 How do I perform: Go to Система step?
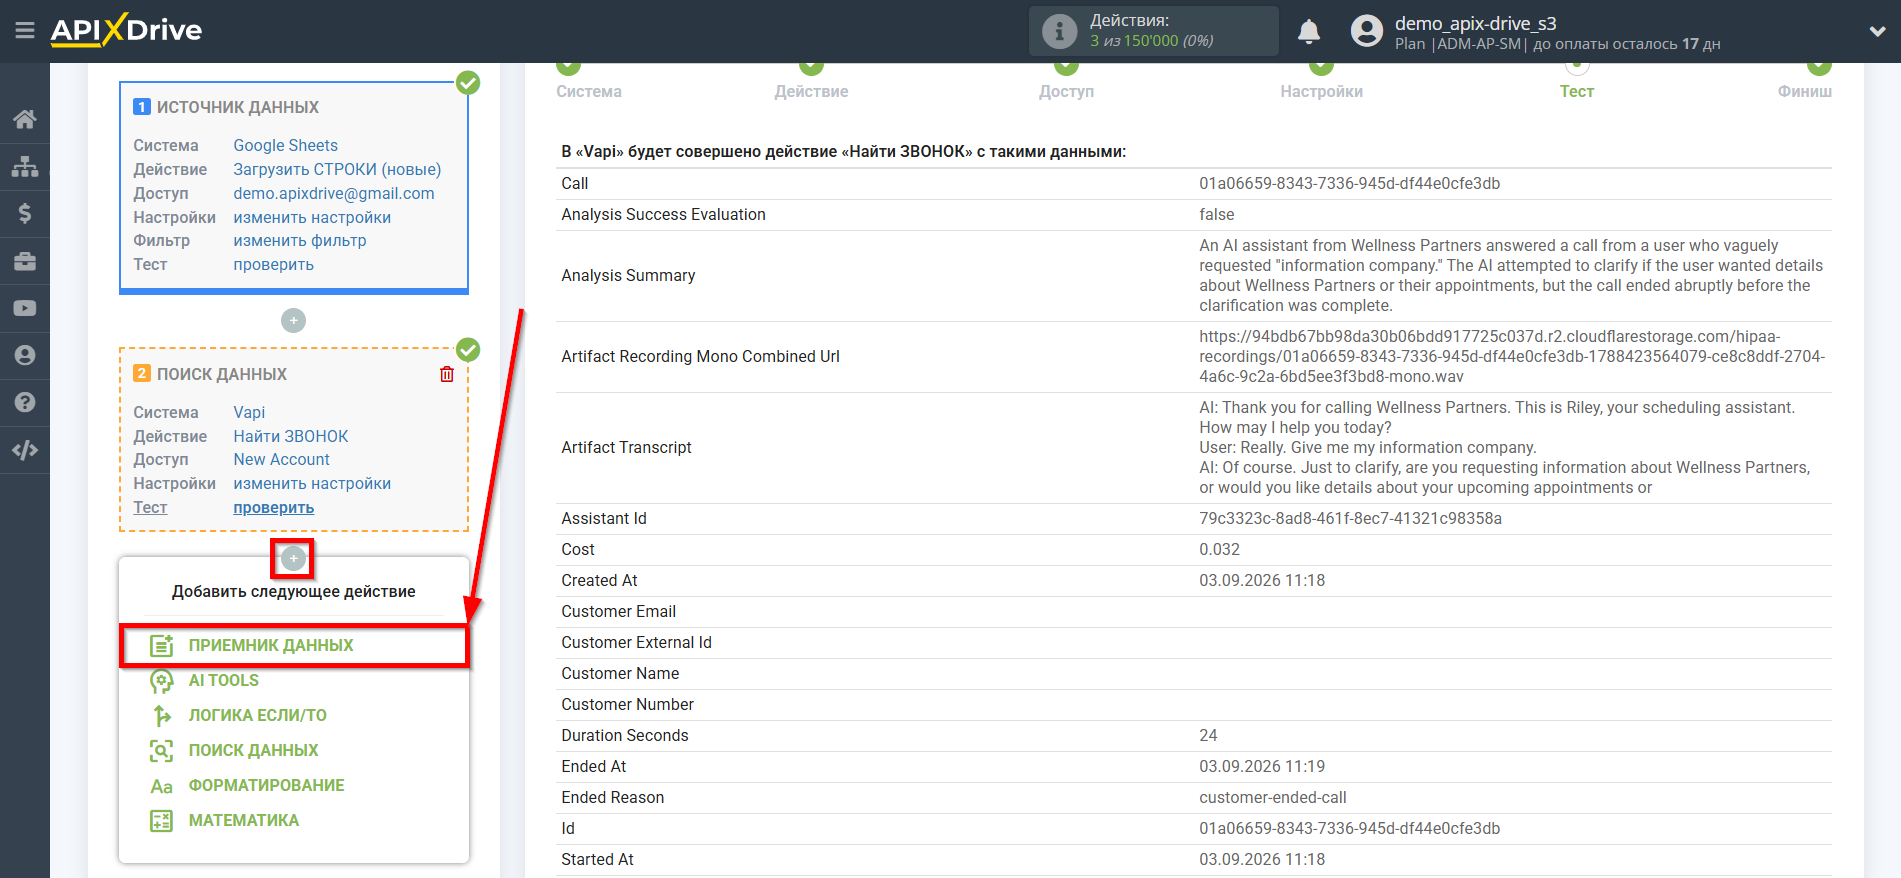[589, 91]
